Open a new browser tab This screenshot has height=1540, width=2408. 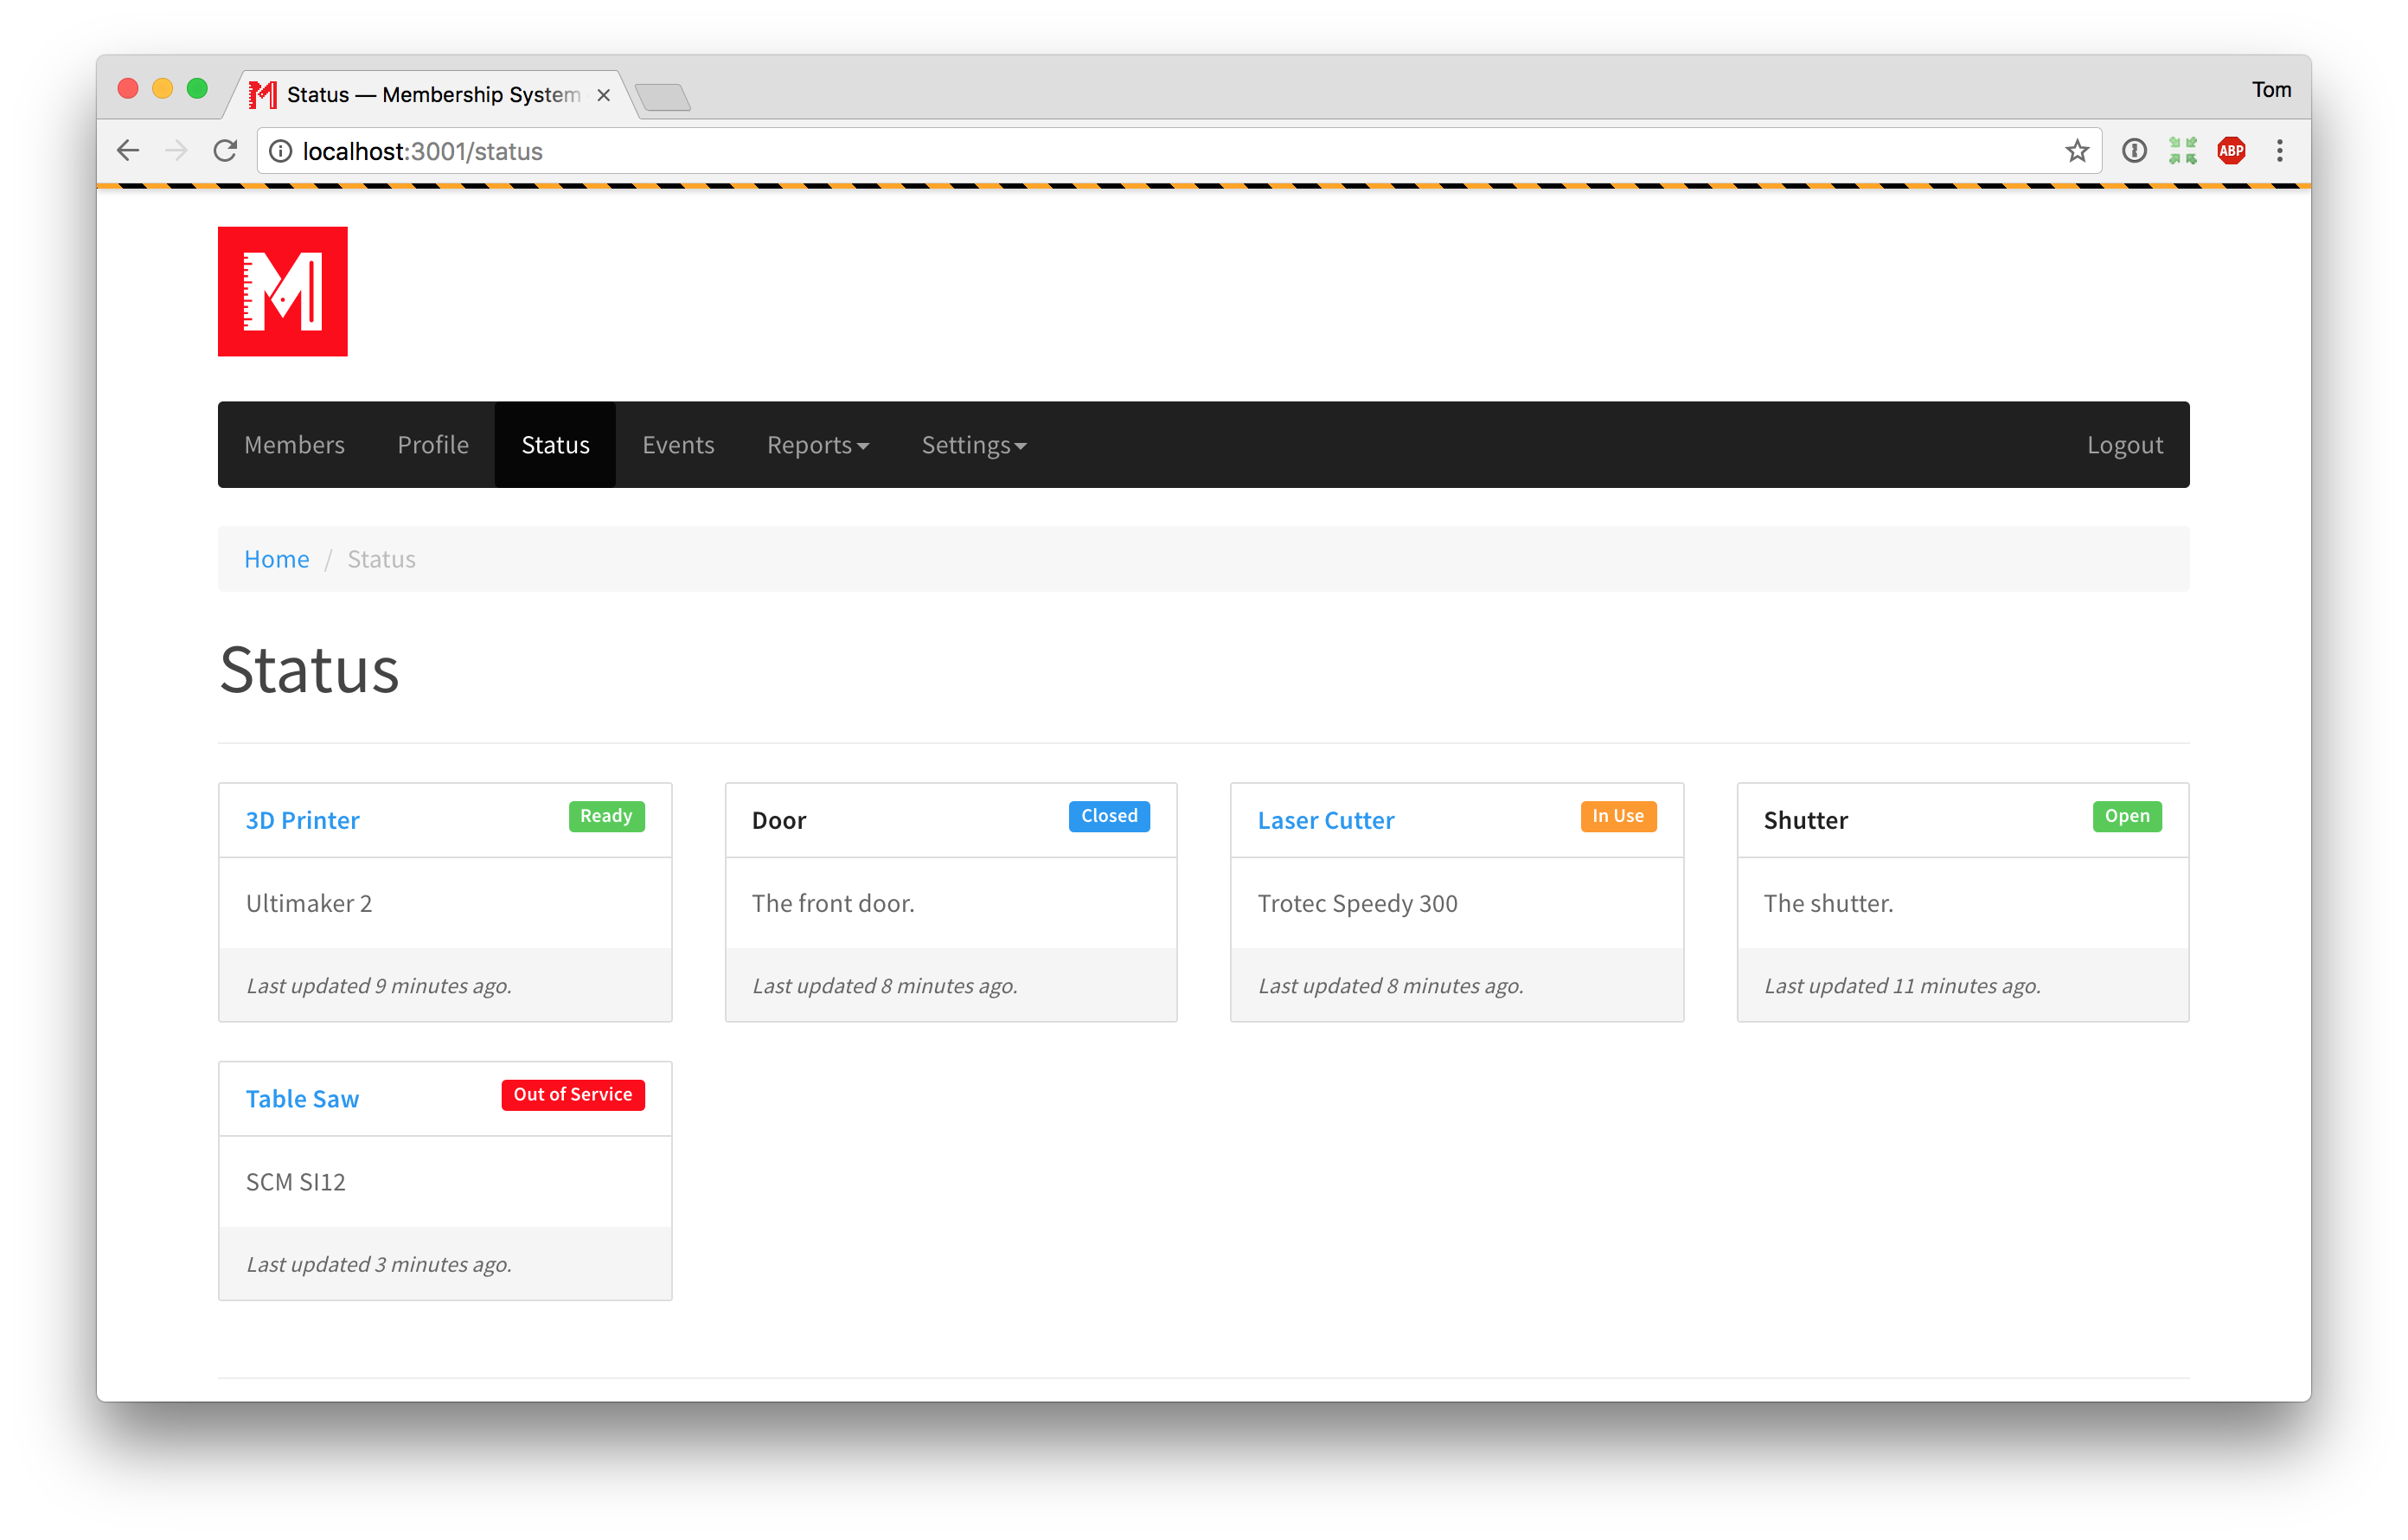662,97
